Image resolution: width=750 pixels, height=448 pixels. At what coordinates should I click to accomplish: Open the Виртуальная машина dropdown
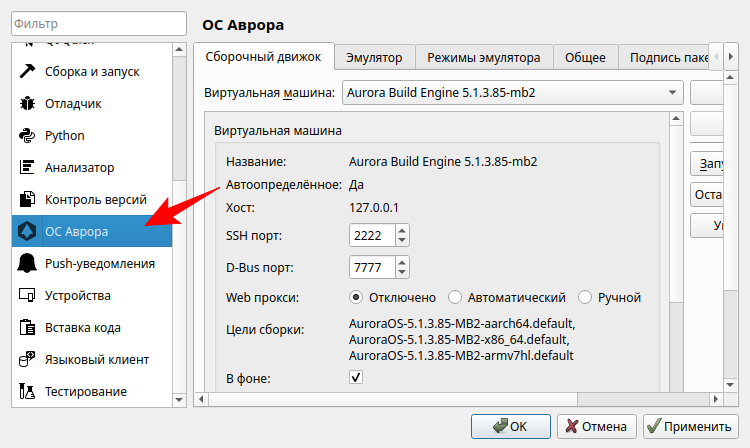513,92
